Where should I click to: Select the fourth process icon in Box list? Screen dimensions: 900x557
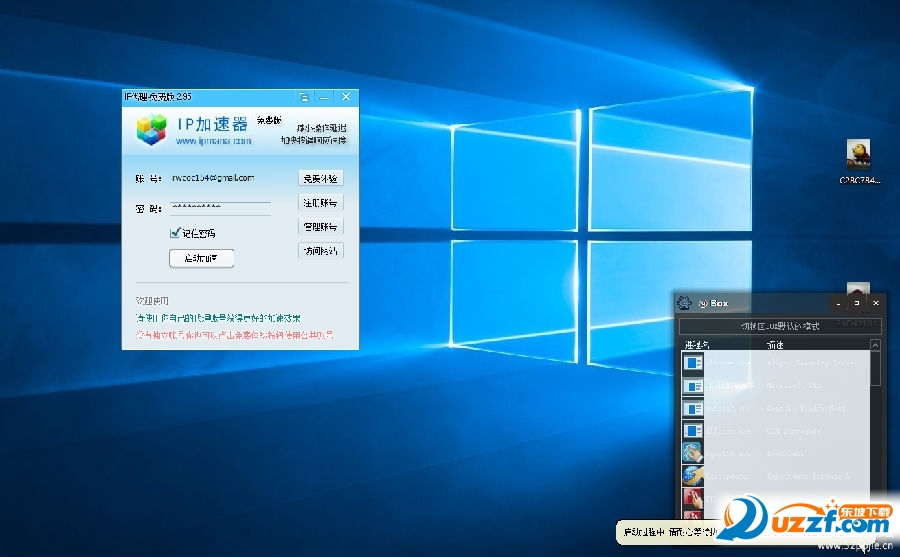(x=693, y=431)
